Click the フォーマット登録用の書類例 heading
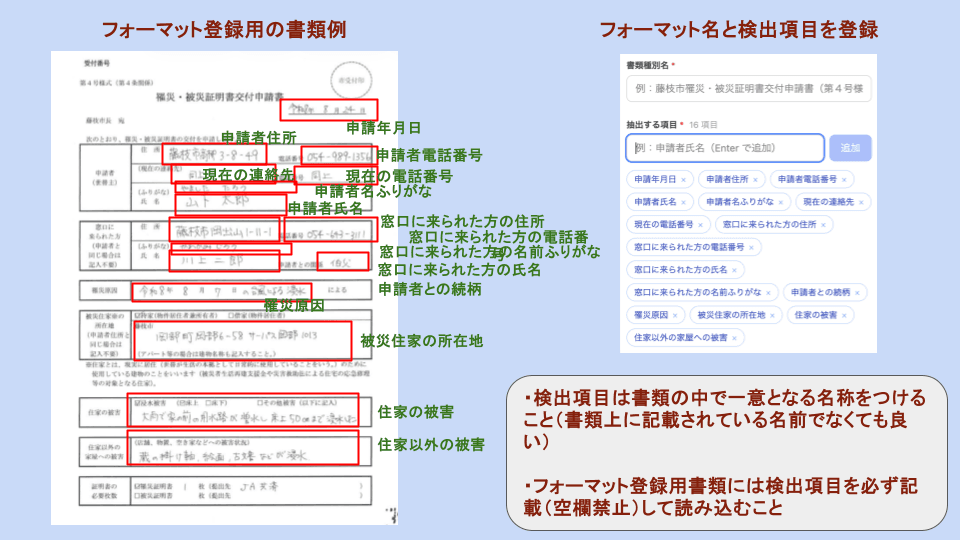 [x=224, y=29]
